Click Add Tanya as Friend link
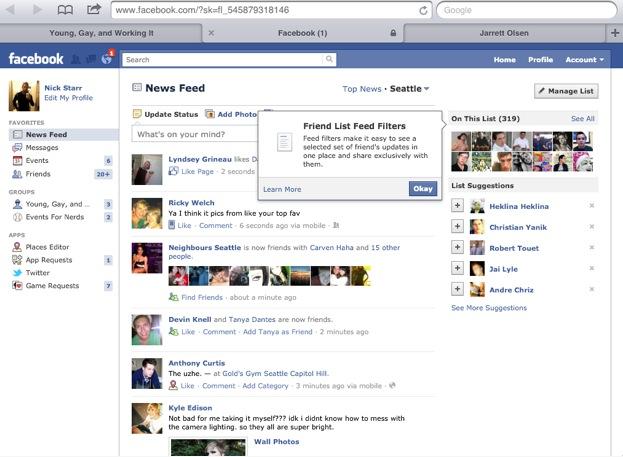Screen dimensions: 623x457 [x=277, y=332]
